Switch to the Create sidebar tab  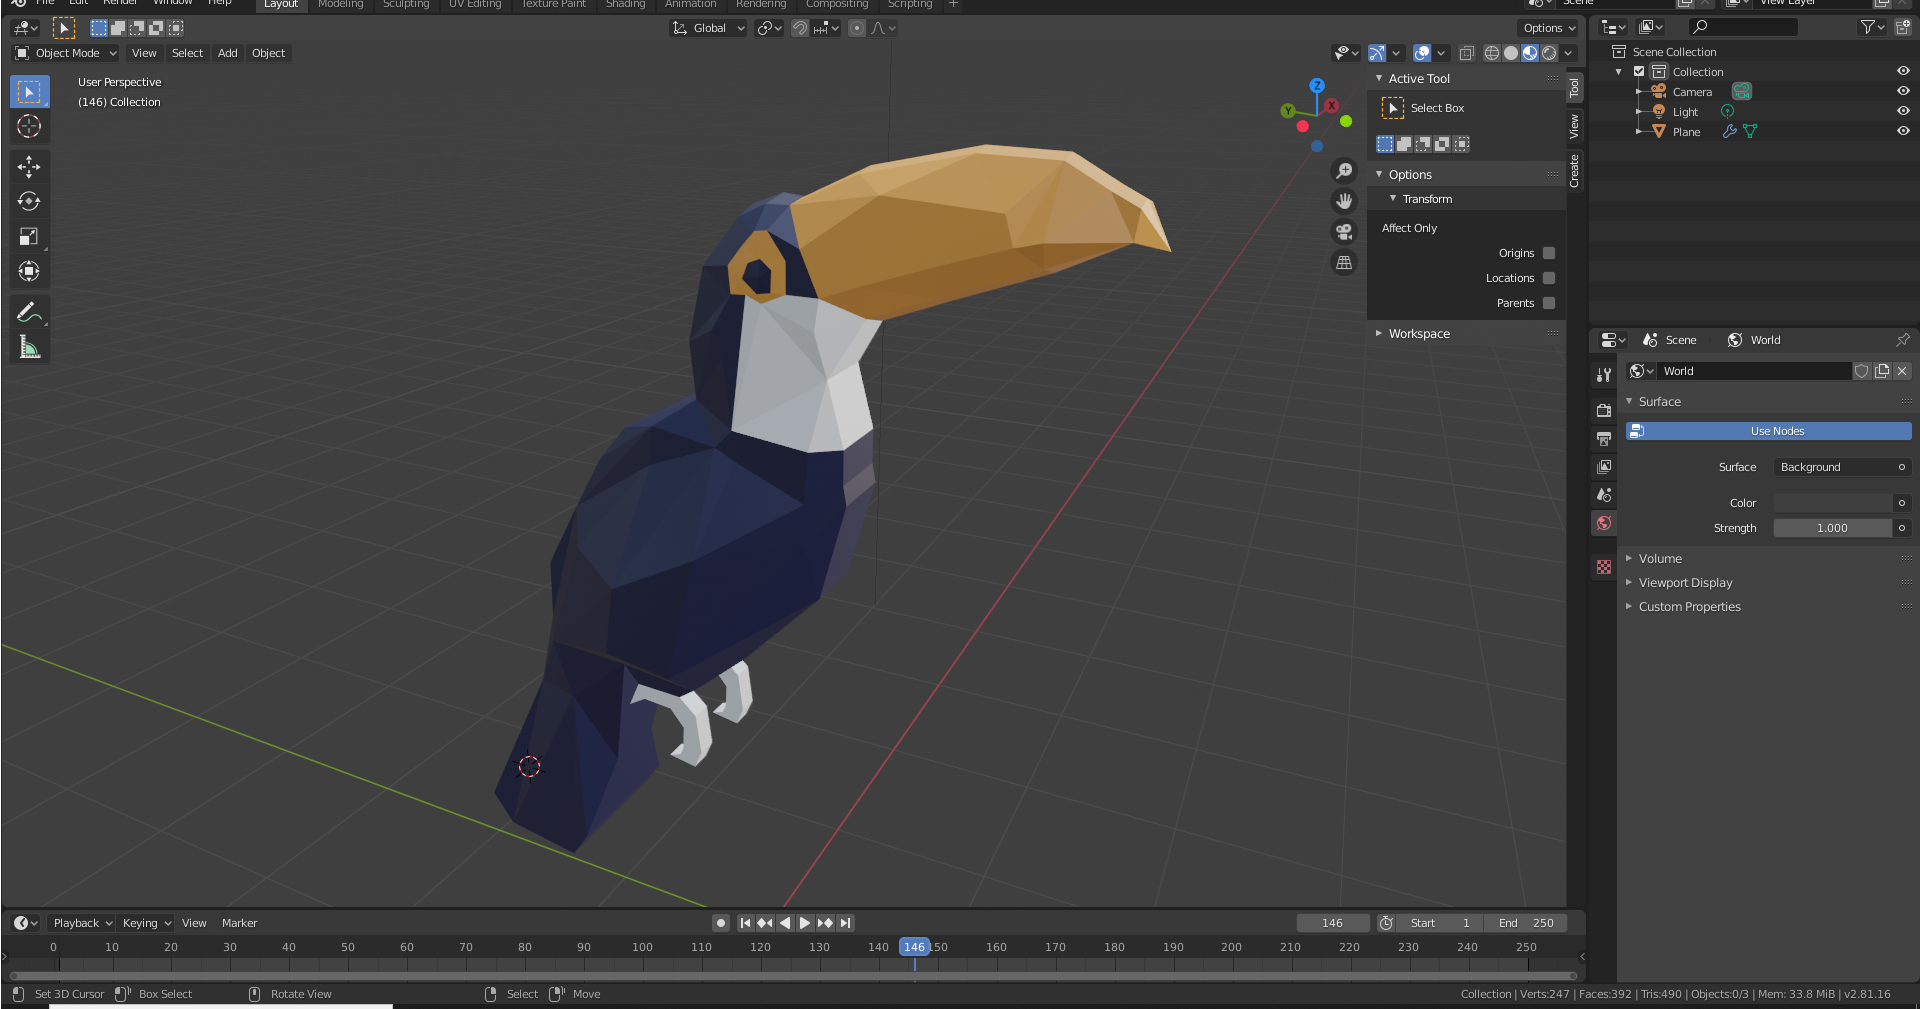tap(1575, 170)
